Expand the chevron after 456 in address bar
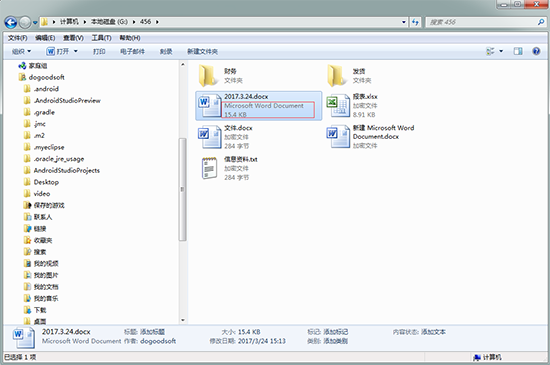This screenshot has width=550, height=365. point(157,22)
